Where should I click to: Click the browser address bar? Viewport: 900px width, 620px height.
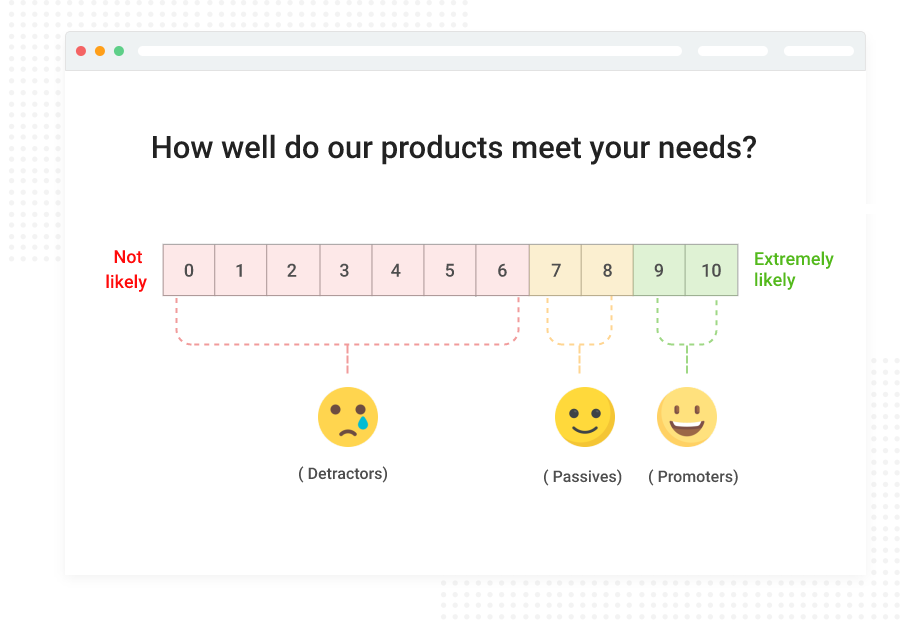pos(410,51)
